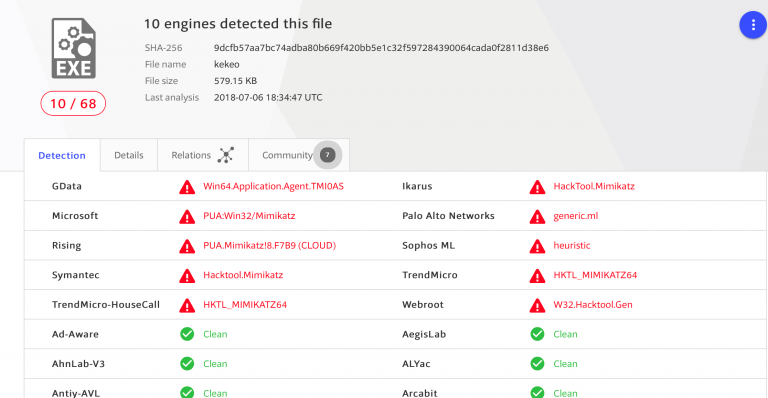Viewport: 768px width, 398px height.
Task: Click green check icon for AegisLab
Action: click(x=537, y=334)
